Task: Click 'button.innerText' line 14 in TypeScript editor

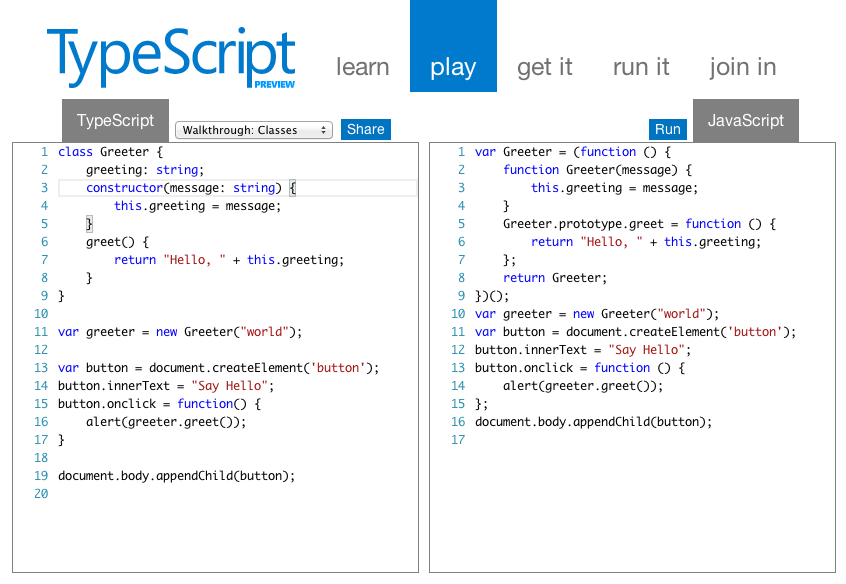Action: [x=166, y=386]
